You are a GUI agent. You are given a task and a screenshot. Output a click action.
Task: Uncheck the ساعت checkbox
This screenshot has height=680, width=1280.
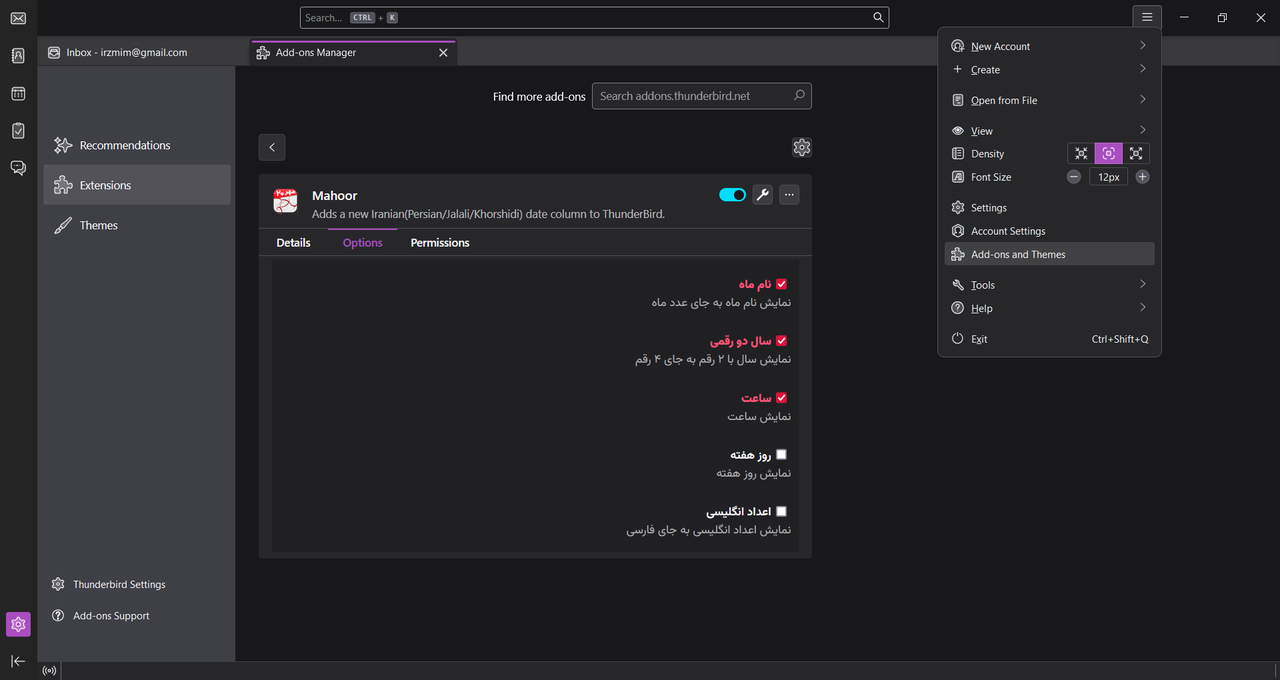pyautogui.click(x=781, y=398)
